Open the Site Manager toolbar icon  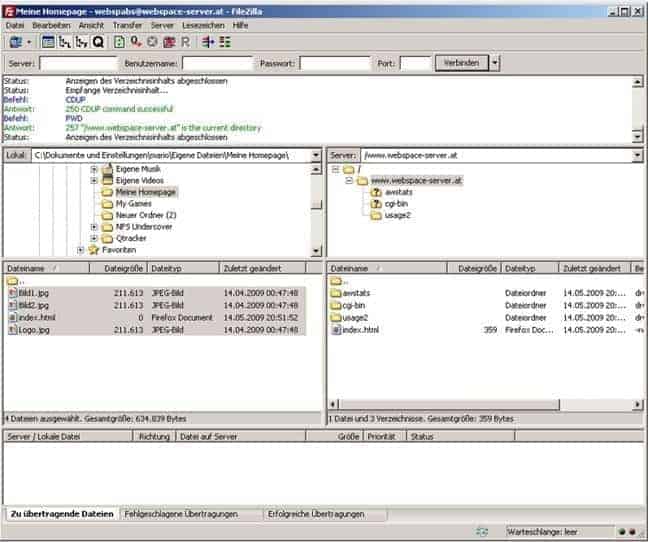pos(16,42)
